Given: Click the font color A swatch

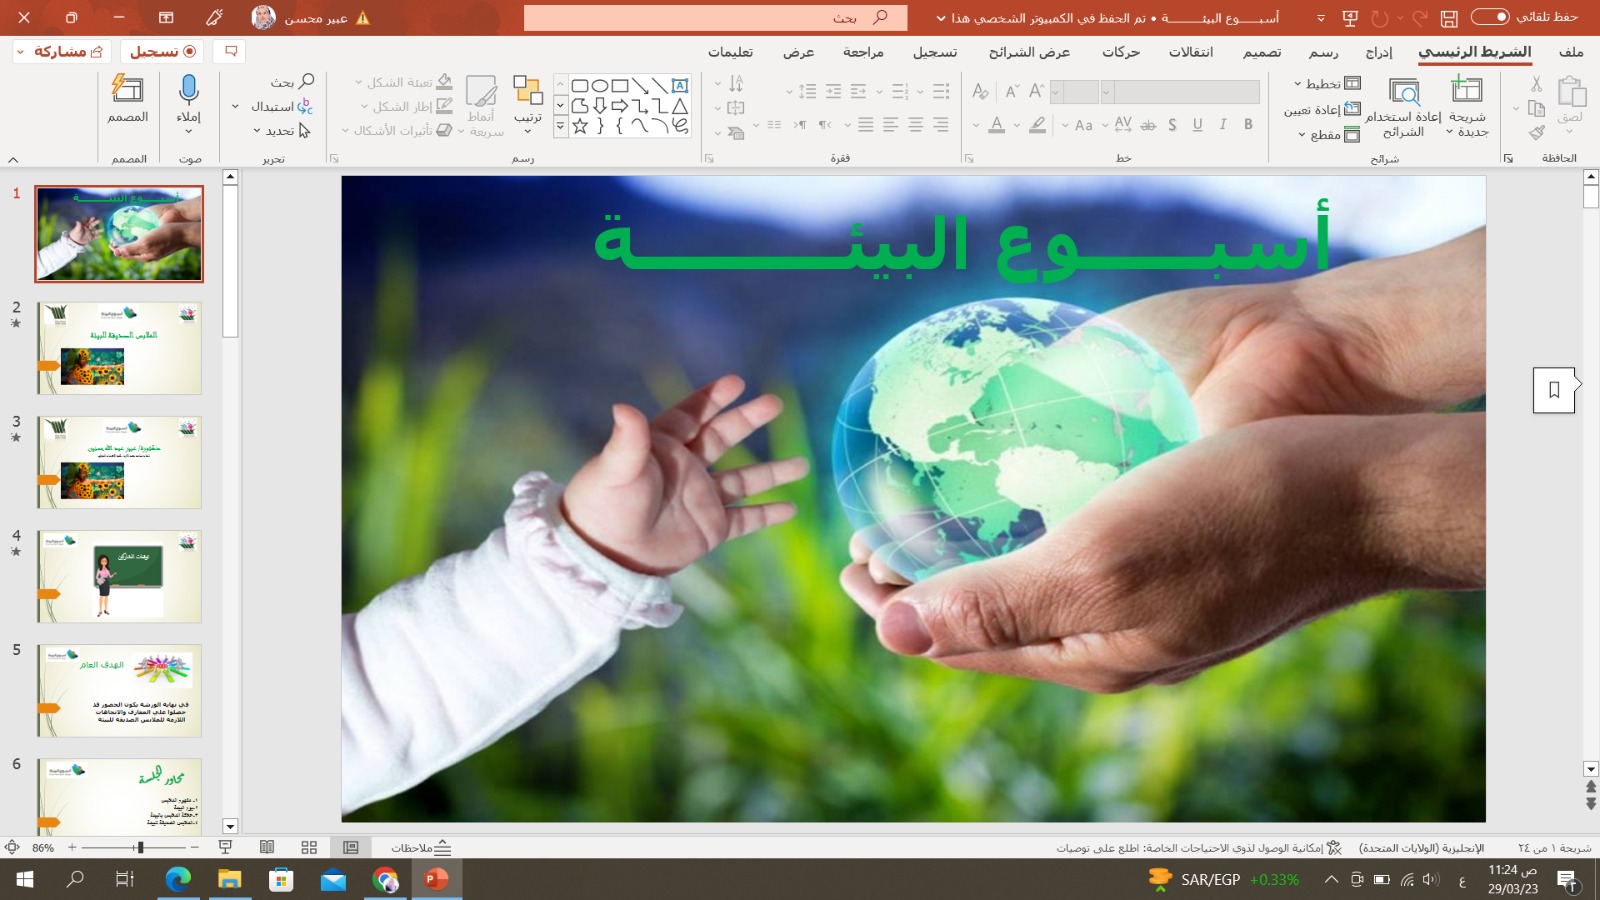Looking at the screenshot, I should click(997, 125).
